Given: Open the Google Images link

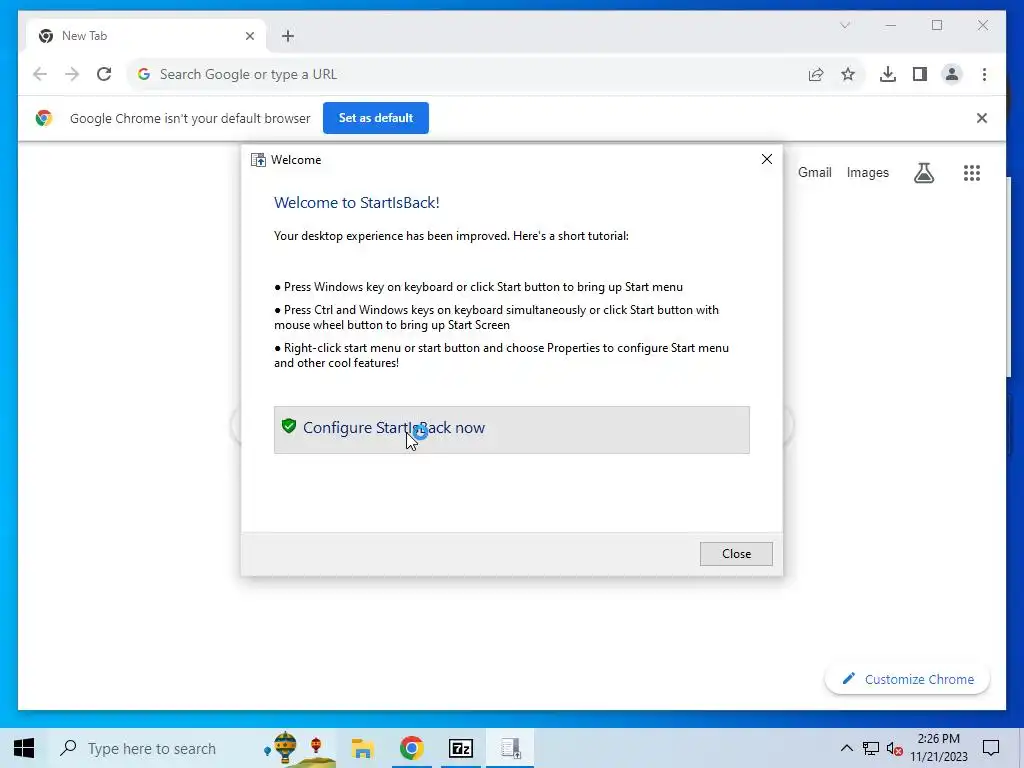Looking at the screenshot, I should [x=867, y=172].
